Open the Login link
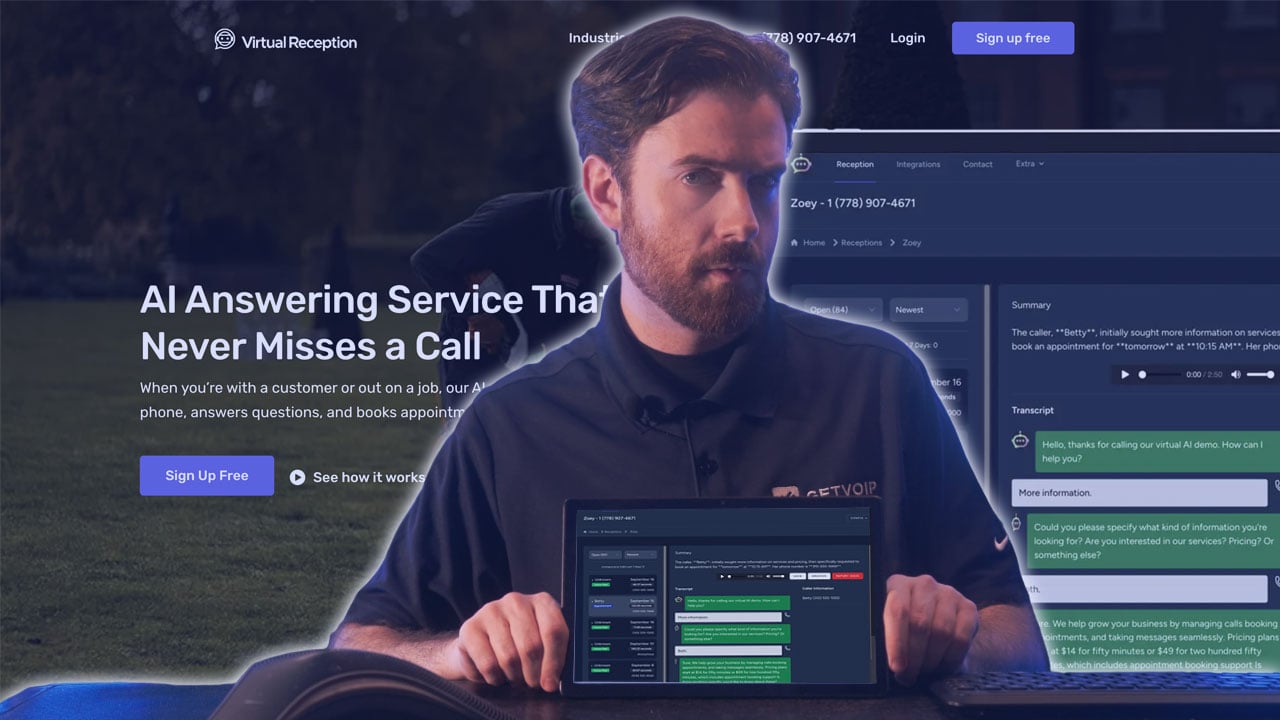1280x720 pixels. (907, 38)
